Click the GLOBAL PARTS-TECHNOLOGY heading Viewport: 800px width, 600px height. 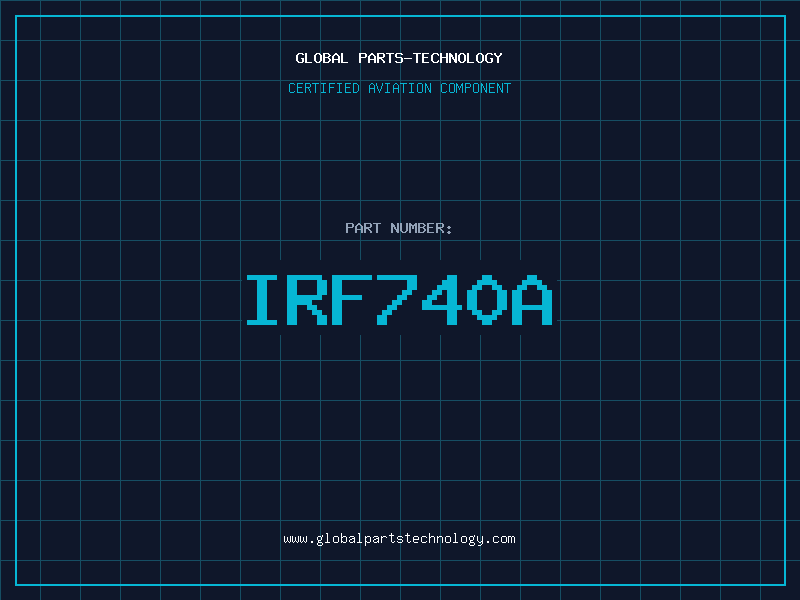399,58
